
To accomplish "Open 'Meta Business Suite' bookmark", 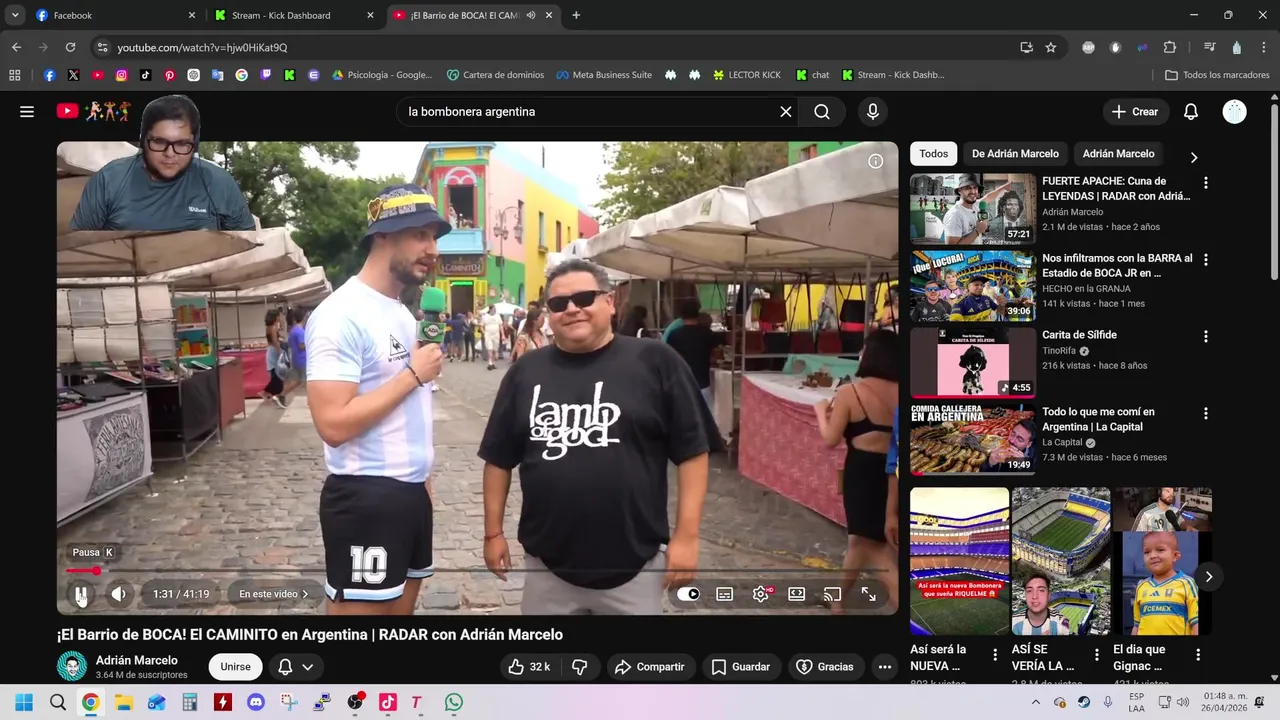I will coord(604,75).
